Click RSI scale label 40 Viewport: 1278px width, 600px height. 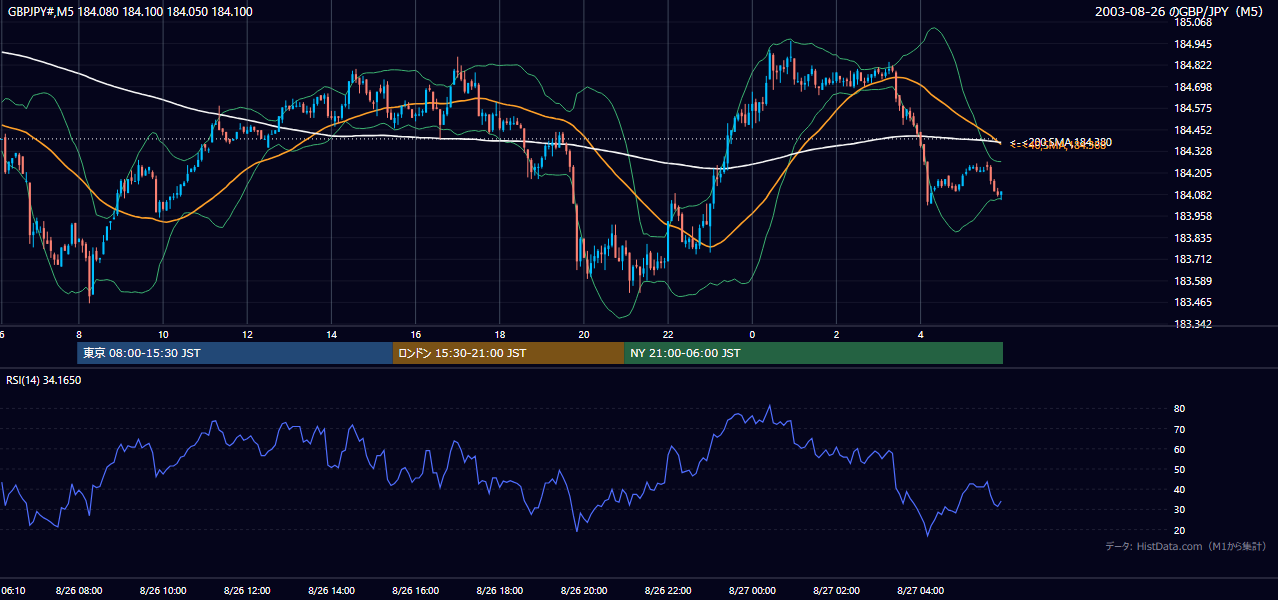point(1179,490)
